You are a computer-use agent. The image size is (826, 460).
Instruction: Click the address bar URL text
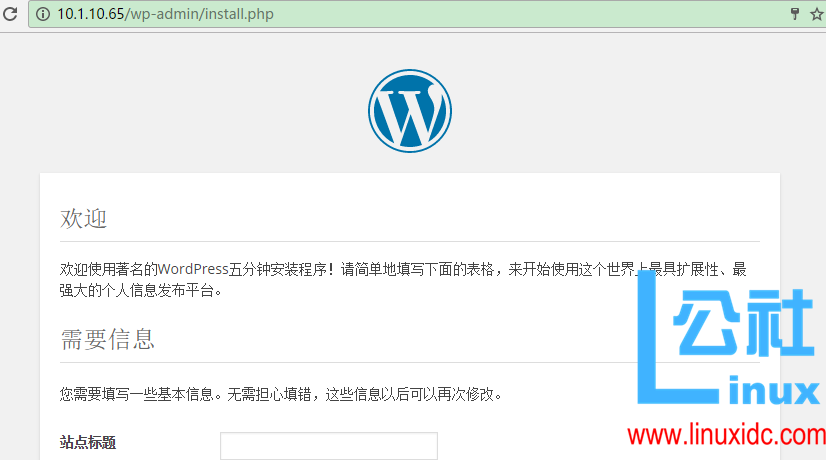click(165, 14)
